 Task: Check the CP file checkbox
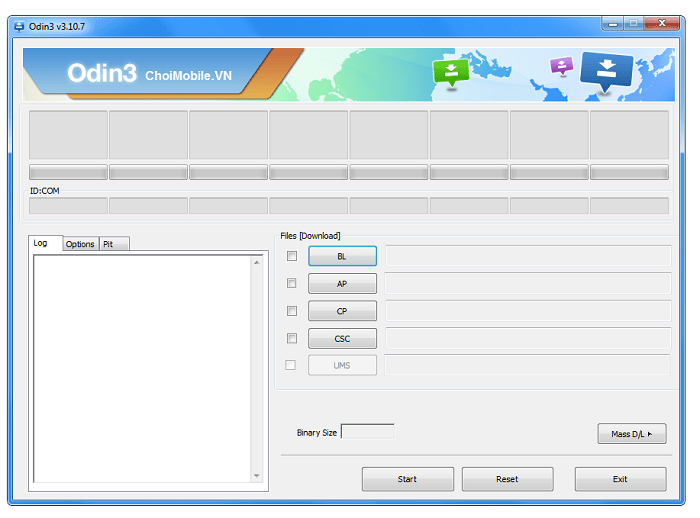291,311
